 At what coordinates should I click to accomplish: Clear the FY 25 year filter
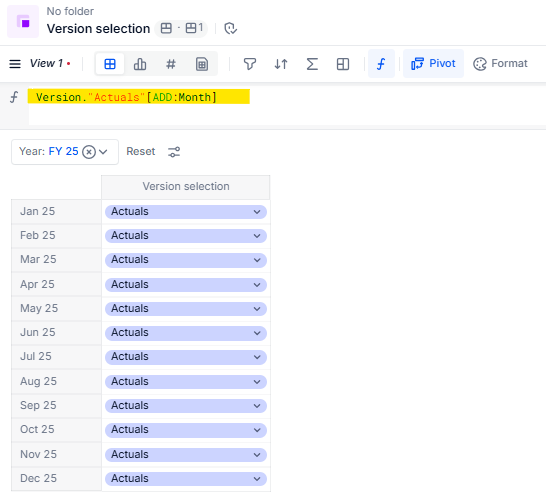click(89, 152)
